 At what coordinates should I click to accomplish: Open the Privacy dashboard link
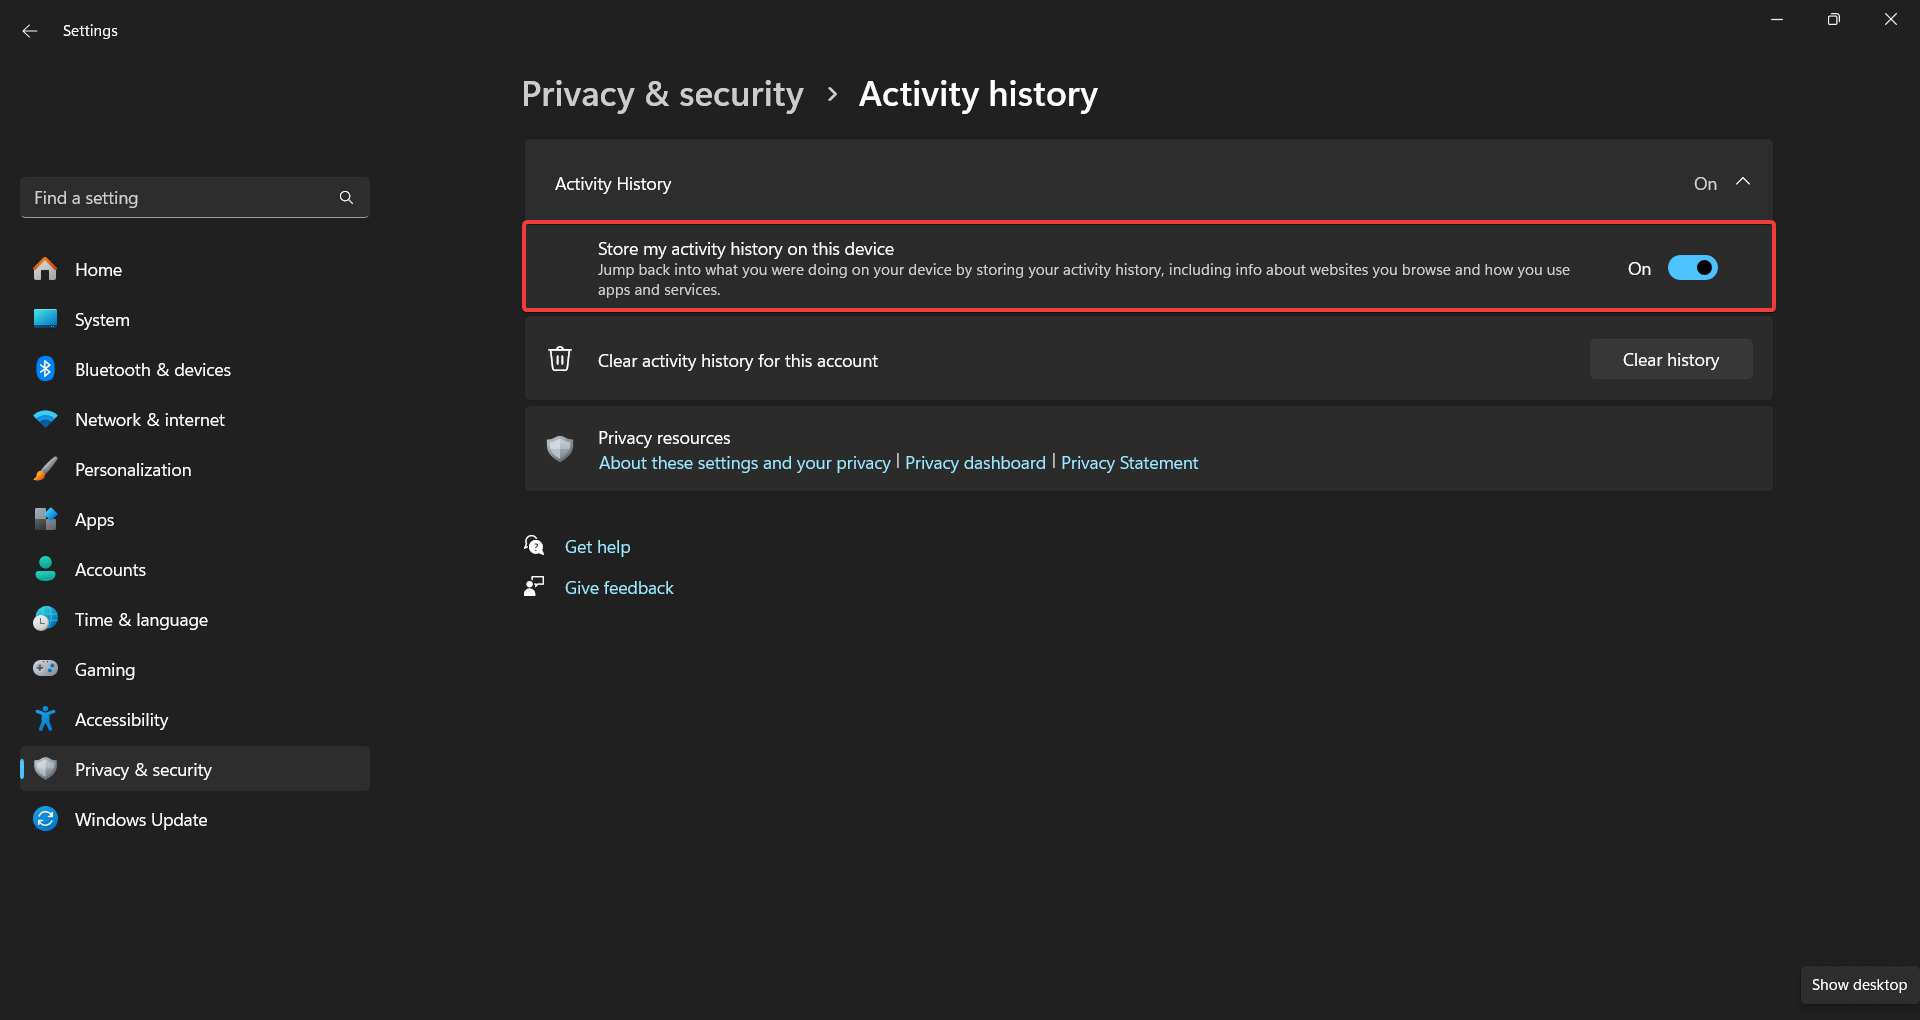pos(975,463)
